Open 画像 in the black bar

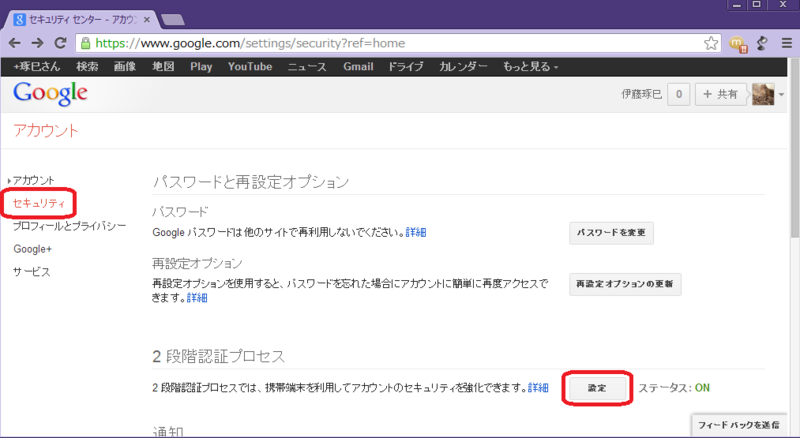pos(125,67)
